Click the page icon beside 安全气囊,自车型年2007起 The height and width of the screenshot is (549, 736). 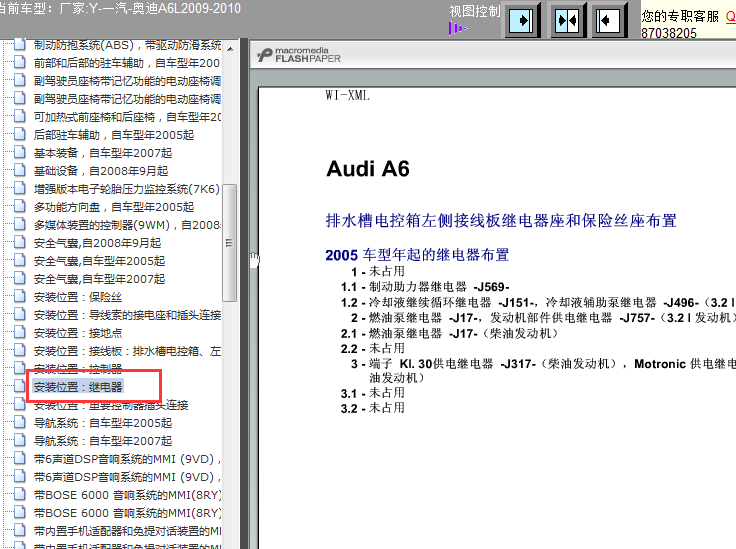19,278
